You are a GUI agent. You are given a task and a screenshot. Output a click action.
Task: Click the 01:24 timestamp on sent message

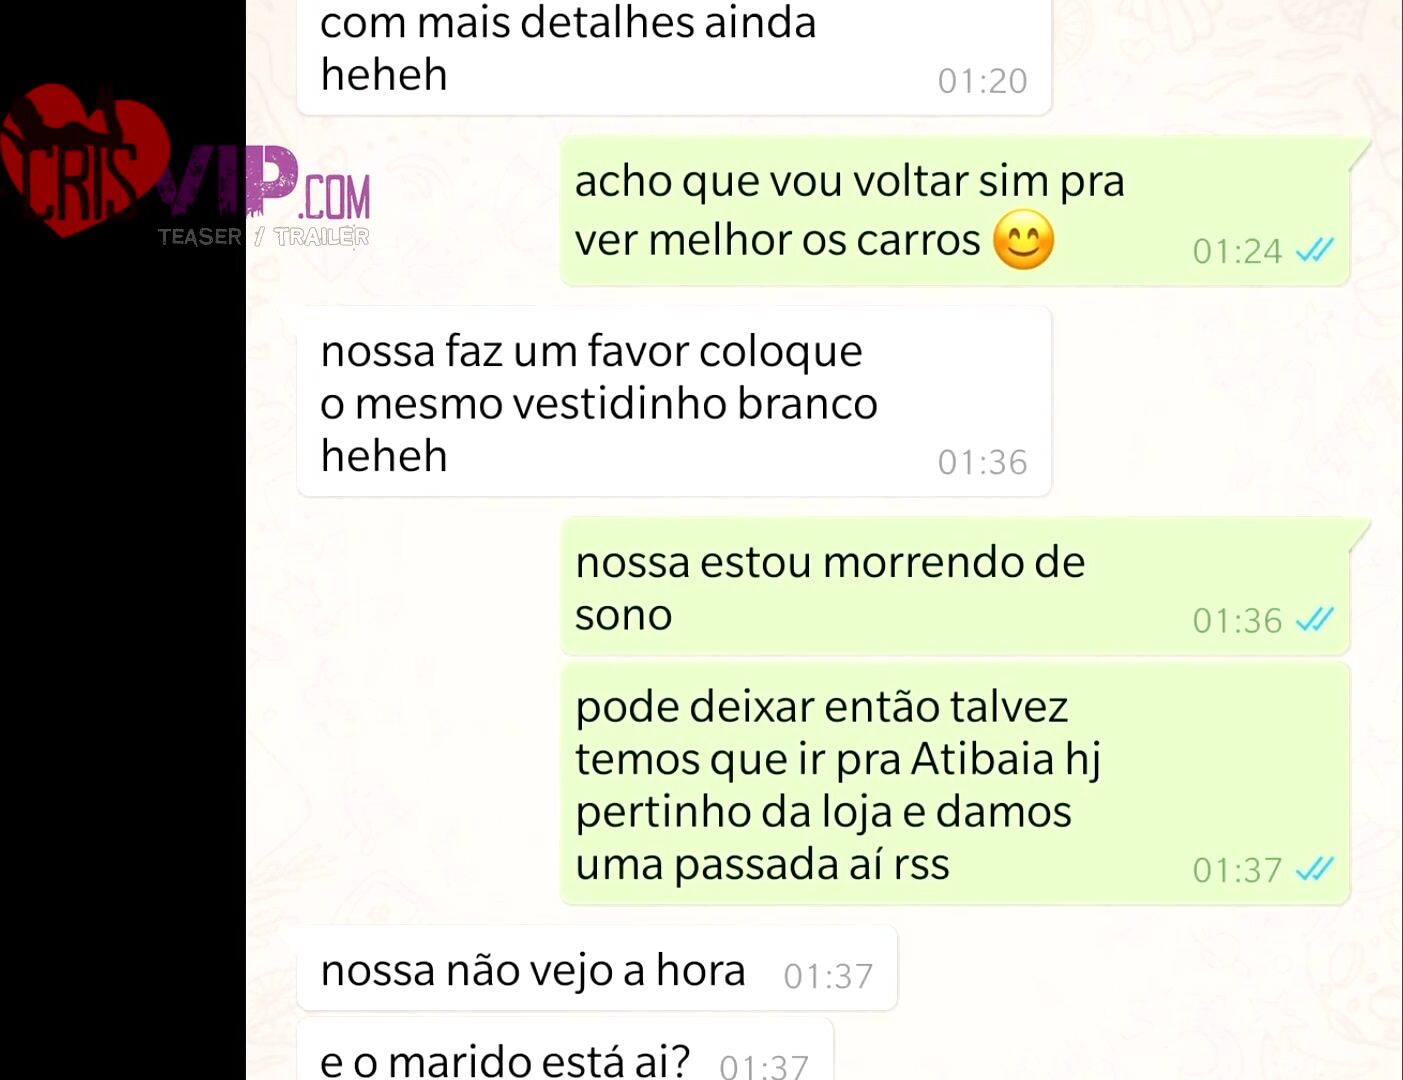pyautogui.click(x=1237, y=251)
